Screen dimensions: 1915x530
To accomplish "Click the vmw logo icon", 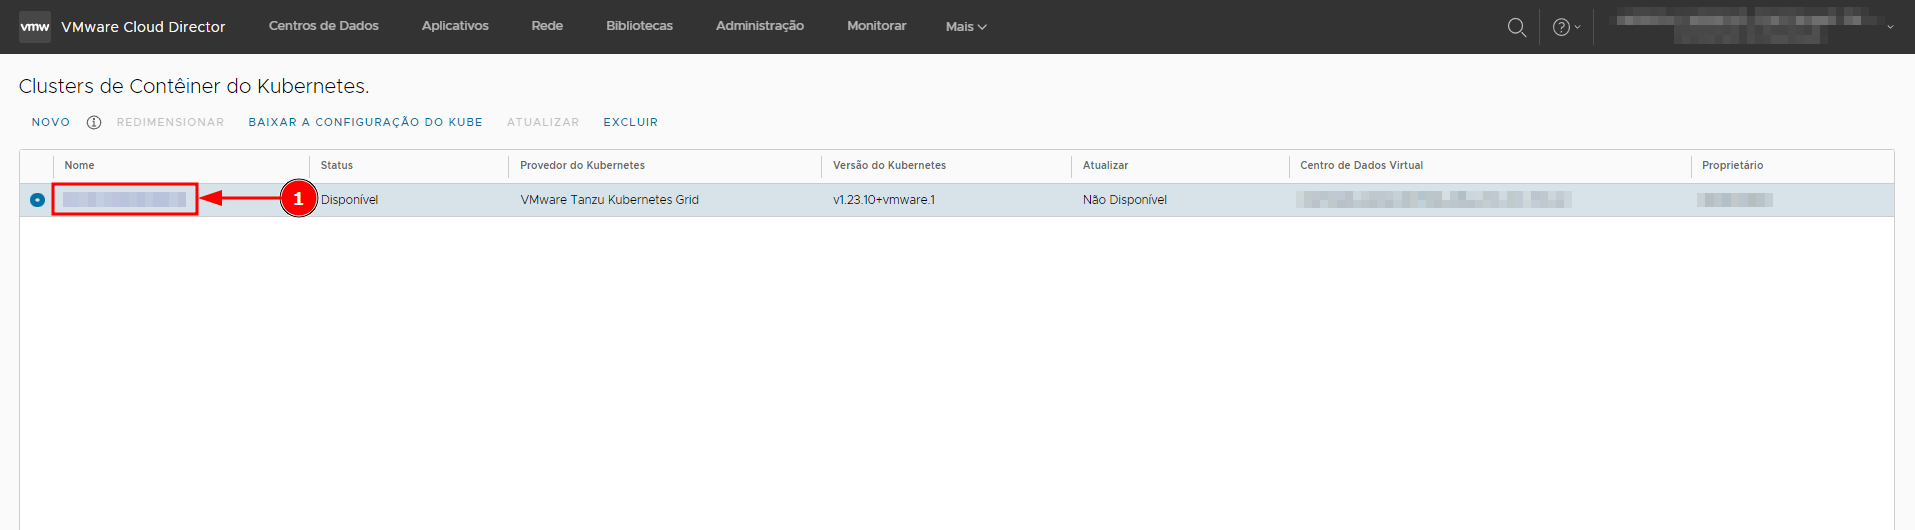I will click(x=35, y=27).
